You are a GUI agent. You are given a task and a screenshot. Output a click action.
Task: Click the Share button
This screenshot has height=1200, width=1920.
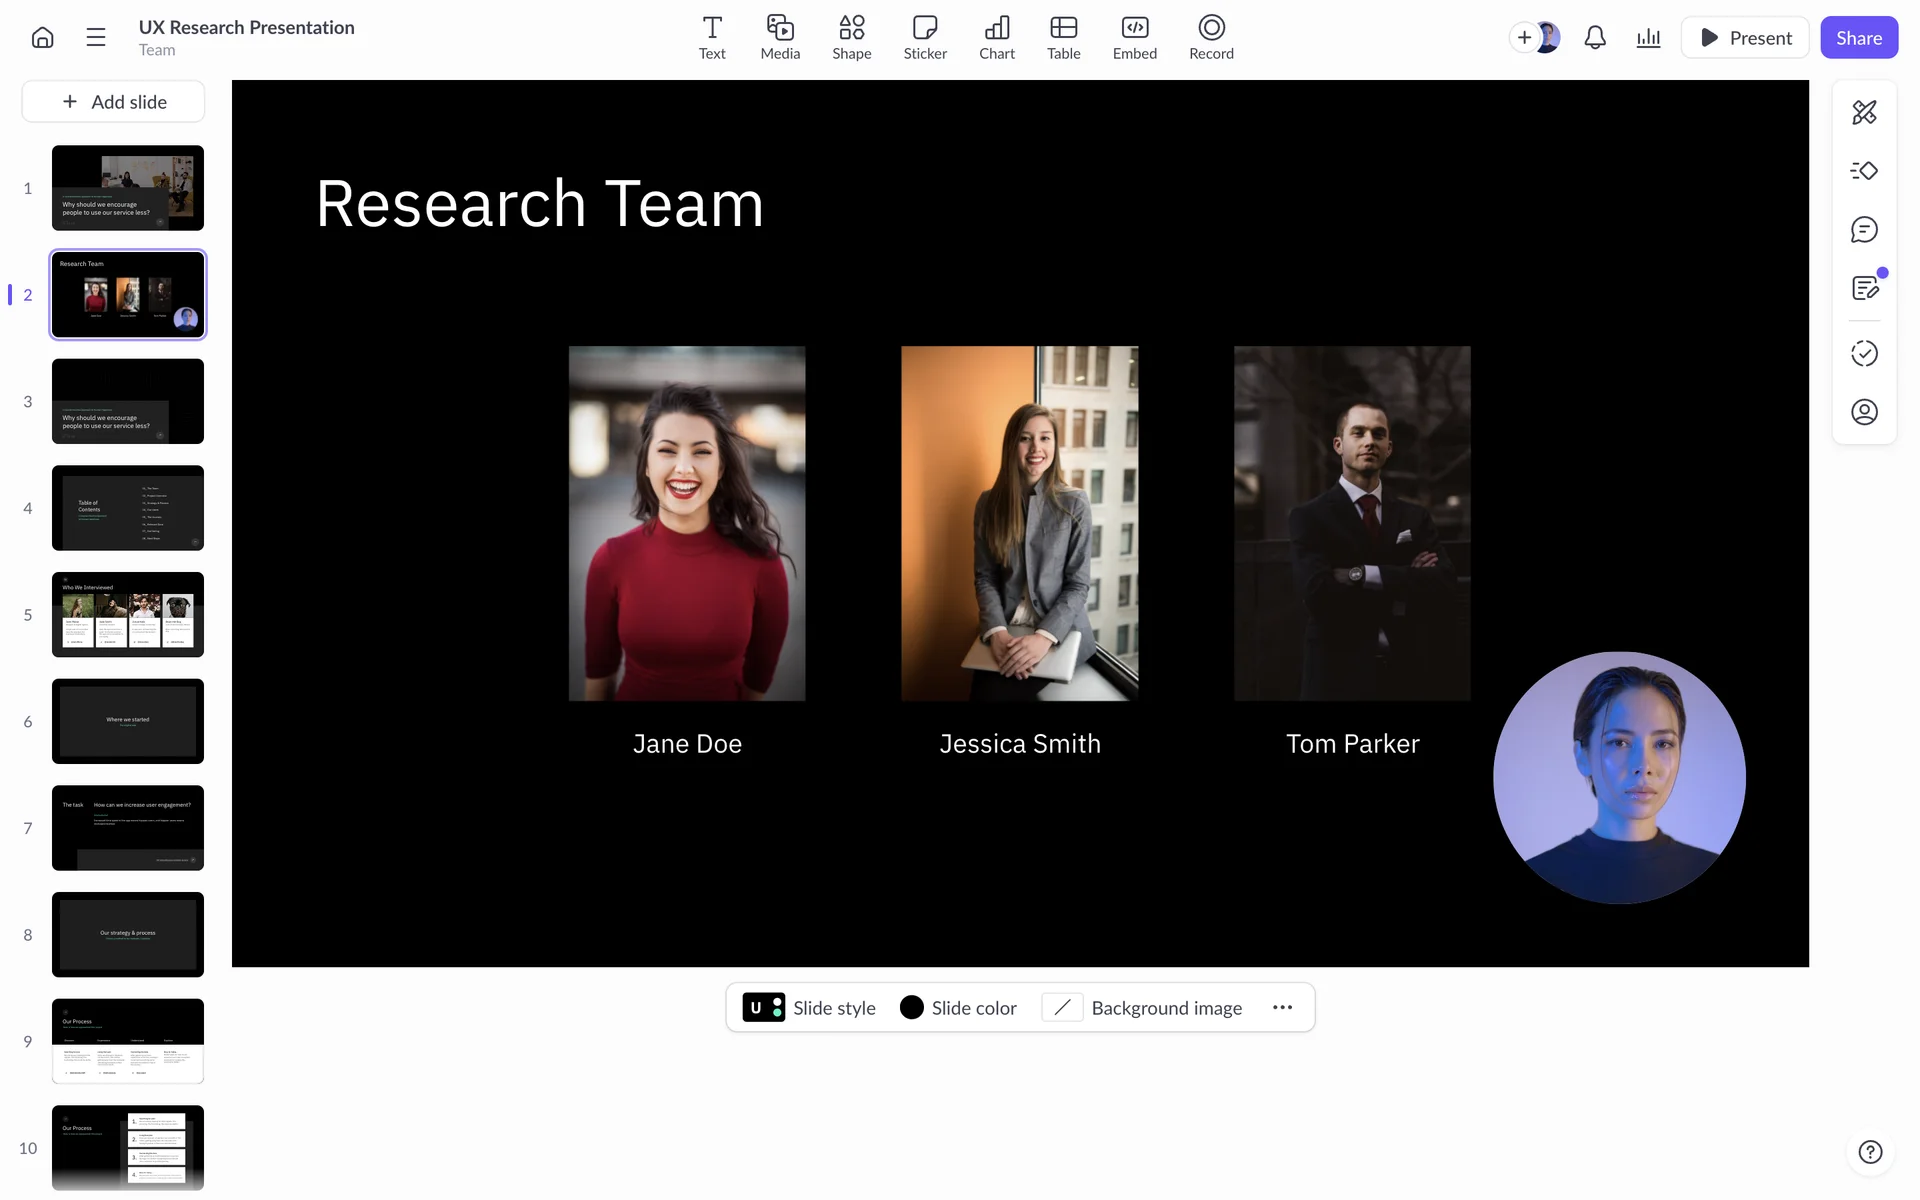tap(1858, 38)
